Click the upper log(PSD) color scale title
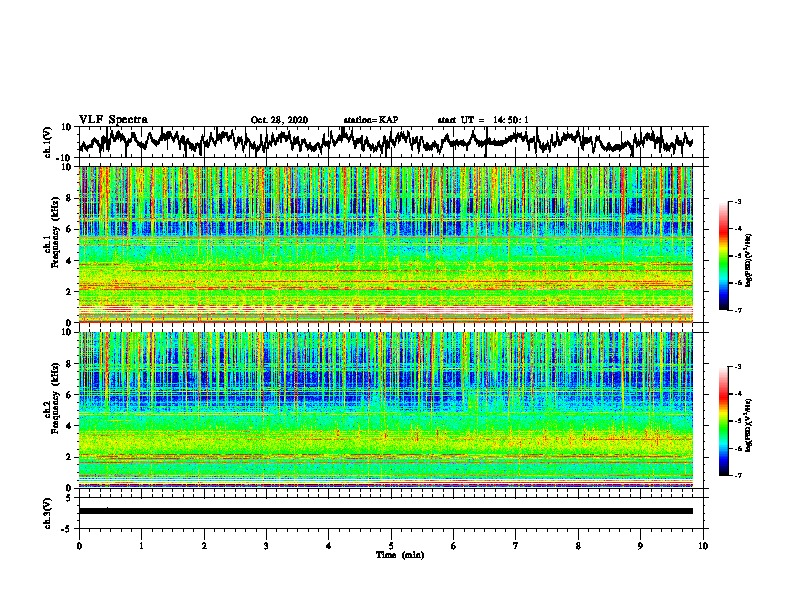Viewport: 792px width, 612px height. pos(749,260)
